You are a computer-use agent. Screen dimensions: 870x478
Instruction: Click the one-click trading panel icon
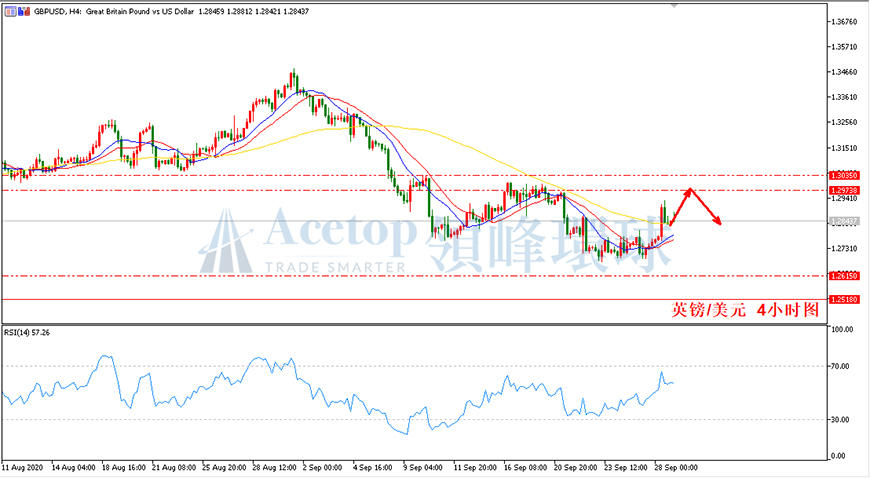(11, 11)
